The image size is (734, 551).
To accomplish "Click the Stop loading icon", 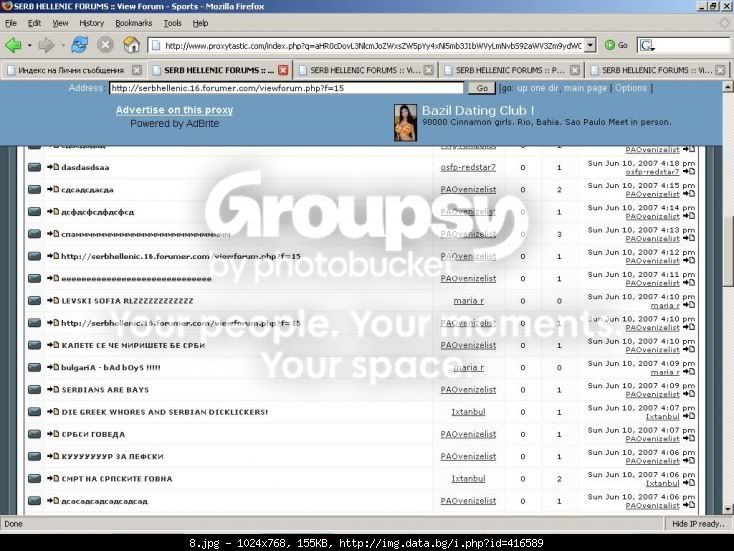I will click(105, 45).
